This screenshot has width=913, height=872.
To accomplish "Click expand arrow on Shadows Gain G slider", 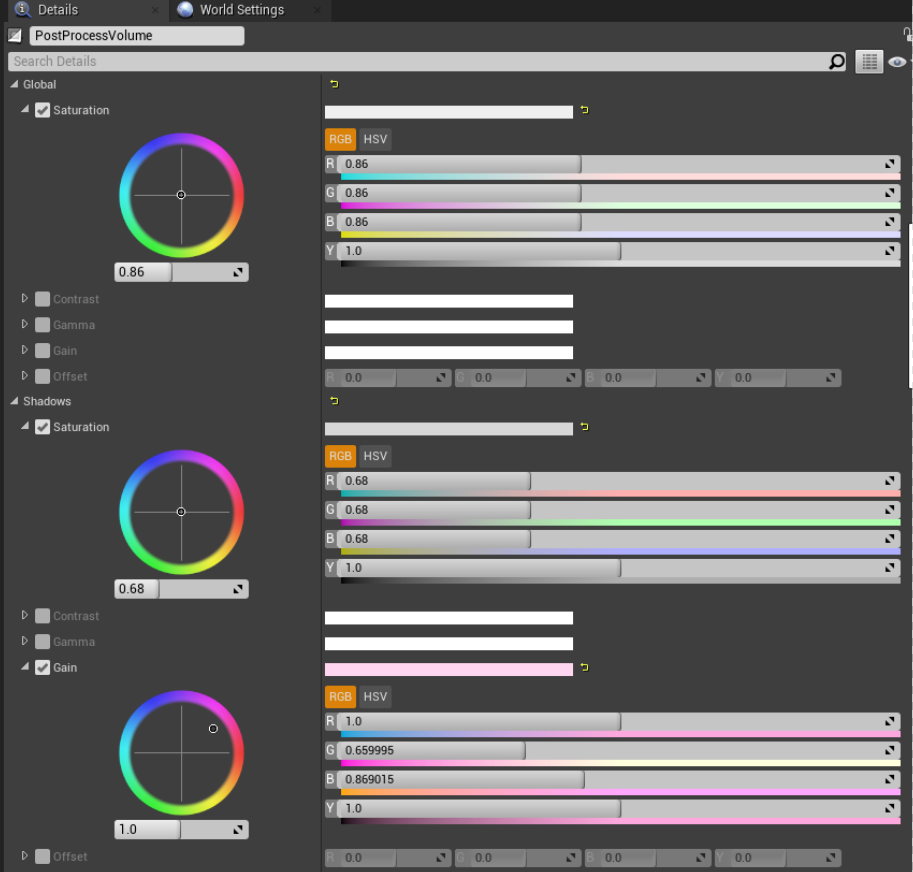I will tap(890, 750).
